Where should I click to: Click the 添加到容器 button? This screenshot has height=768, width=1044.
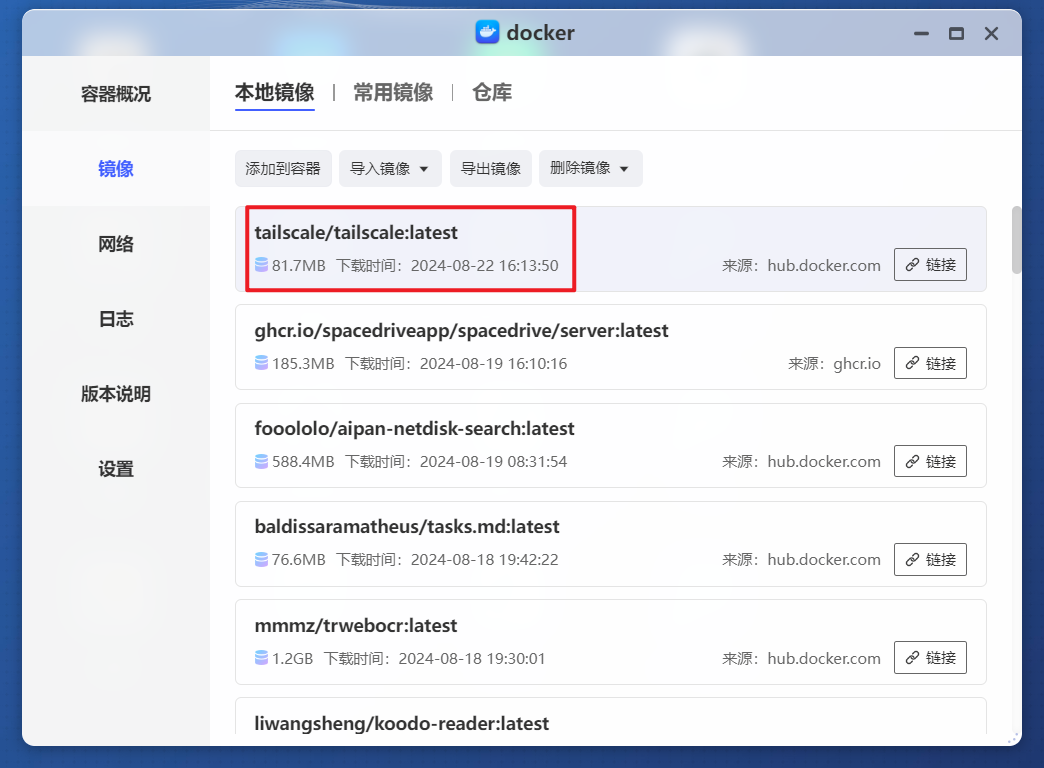click(283, 169)
